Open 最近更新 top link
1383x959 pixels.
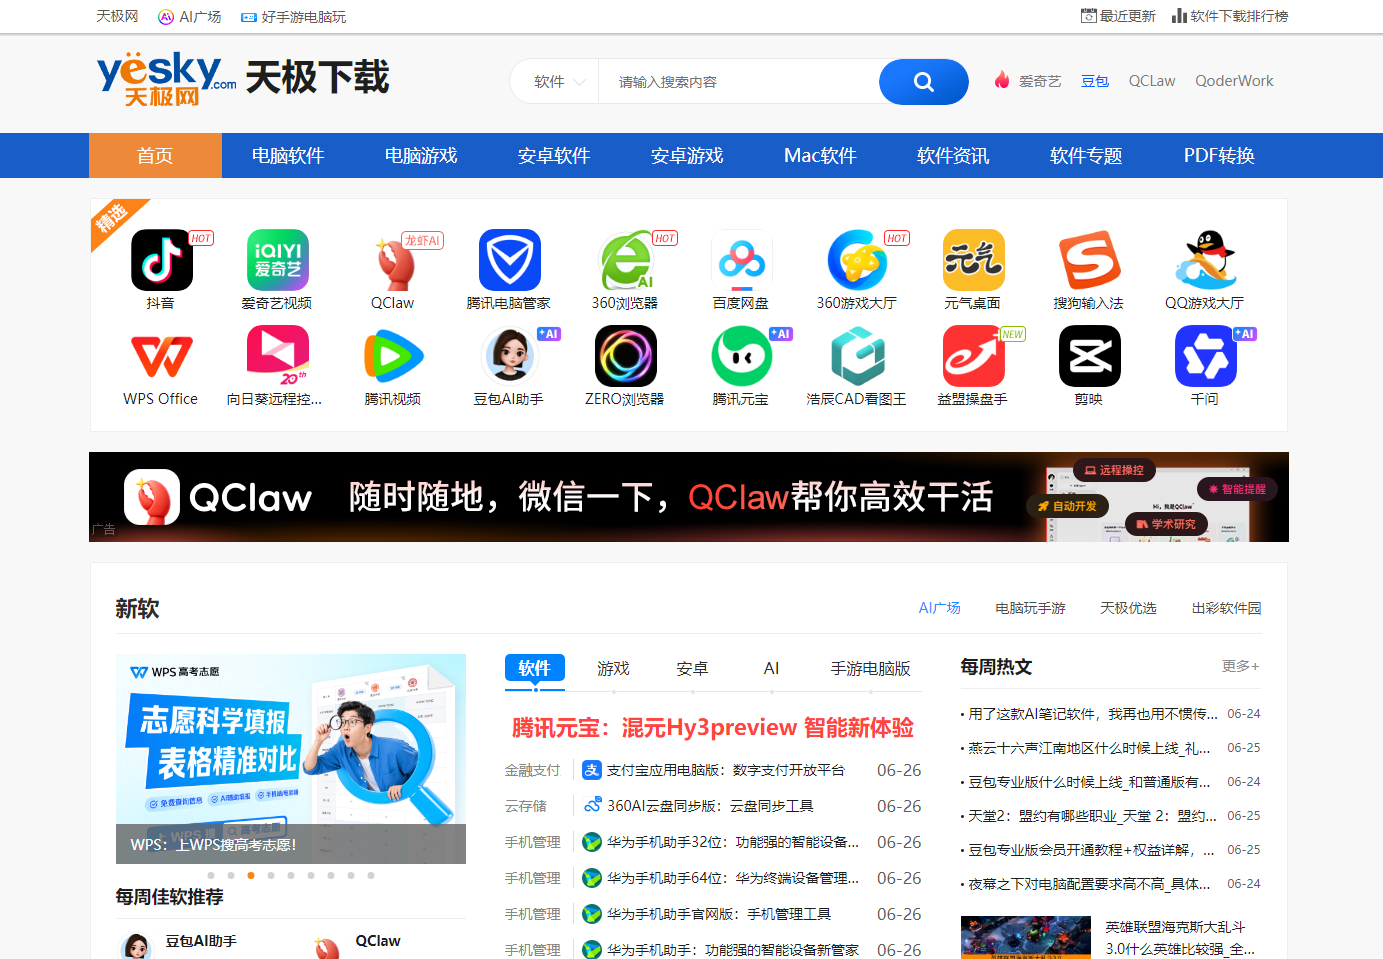pos(1118,16)
